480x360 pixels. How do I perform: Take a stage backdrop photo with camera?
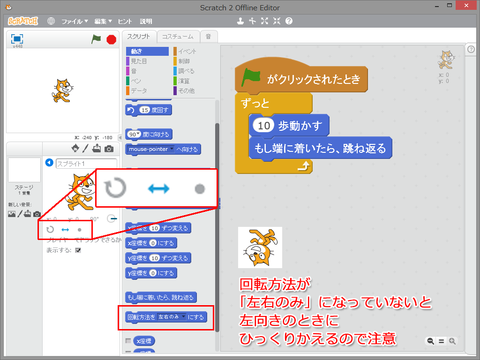[37, 214]
